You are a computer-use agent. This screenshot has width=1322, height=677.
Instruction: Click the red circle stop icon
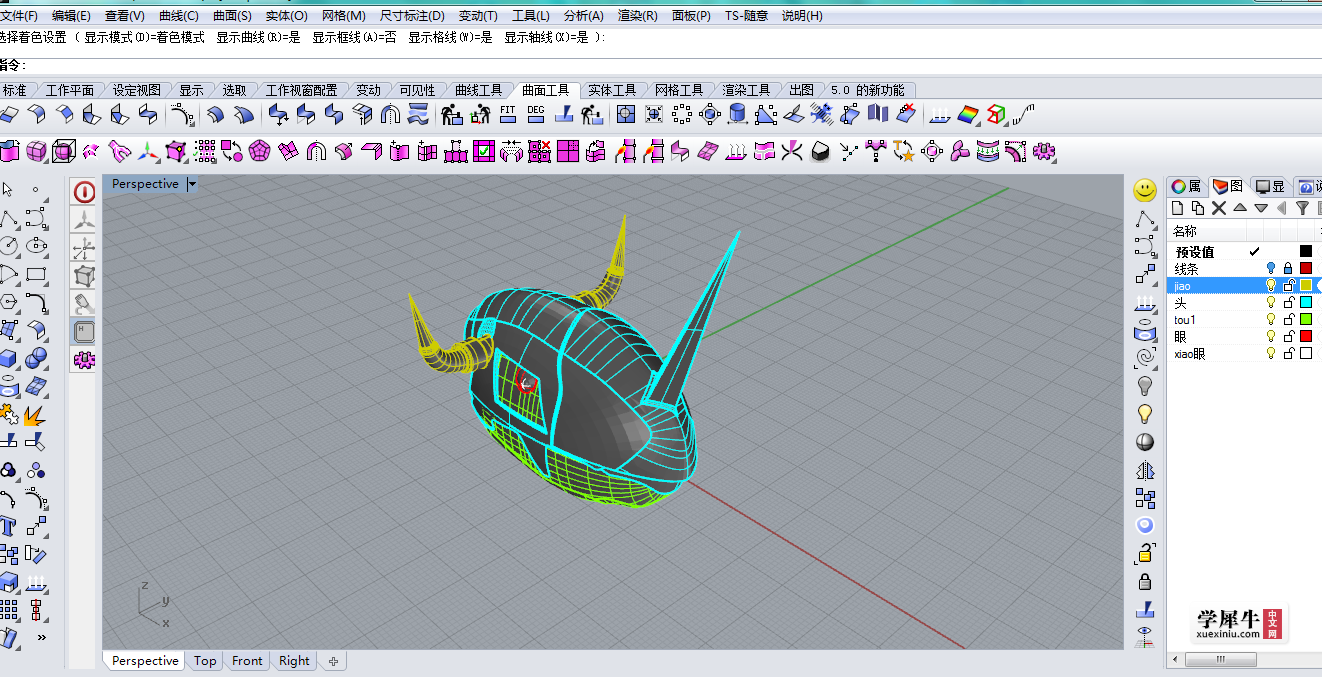click(85, 192)
